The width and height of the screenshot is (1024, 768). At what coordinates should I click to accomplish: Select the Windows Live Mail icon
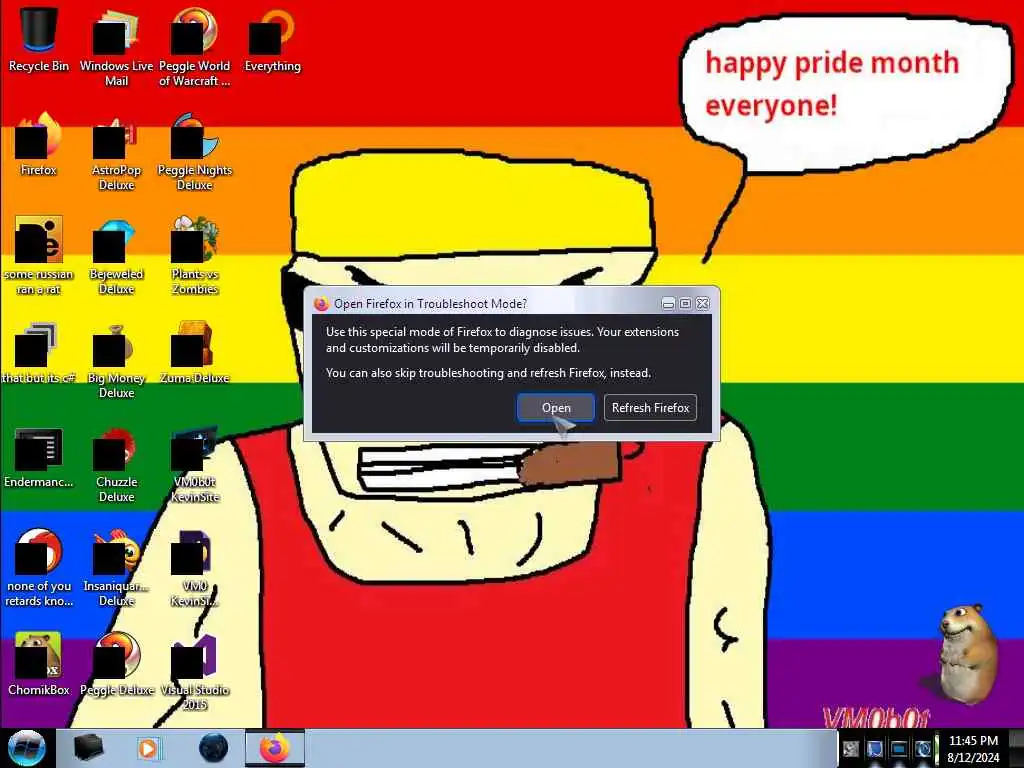(116, 48)
